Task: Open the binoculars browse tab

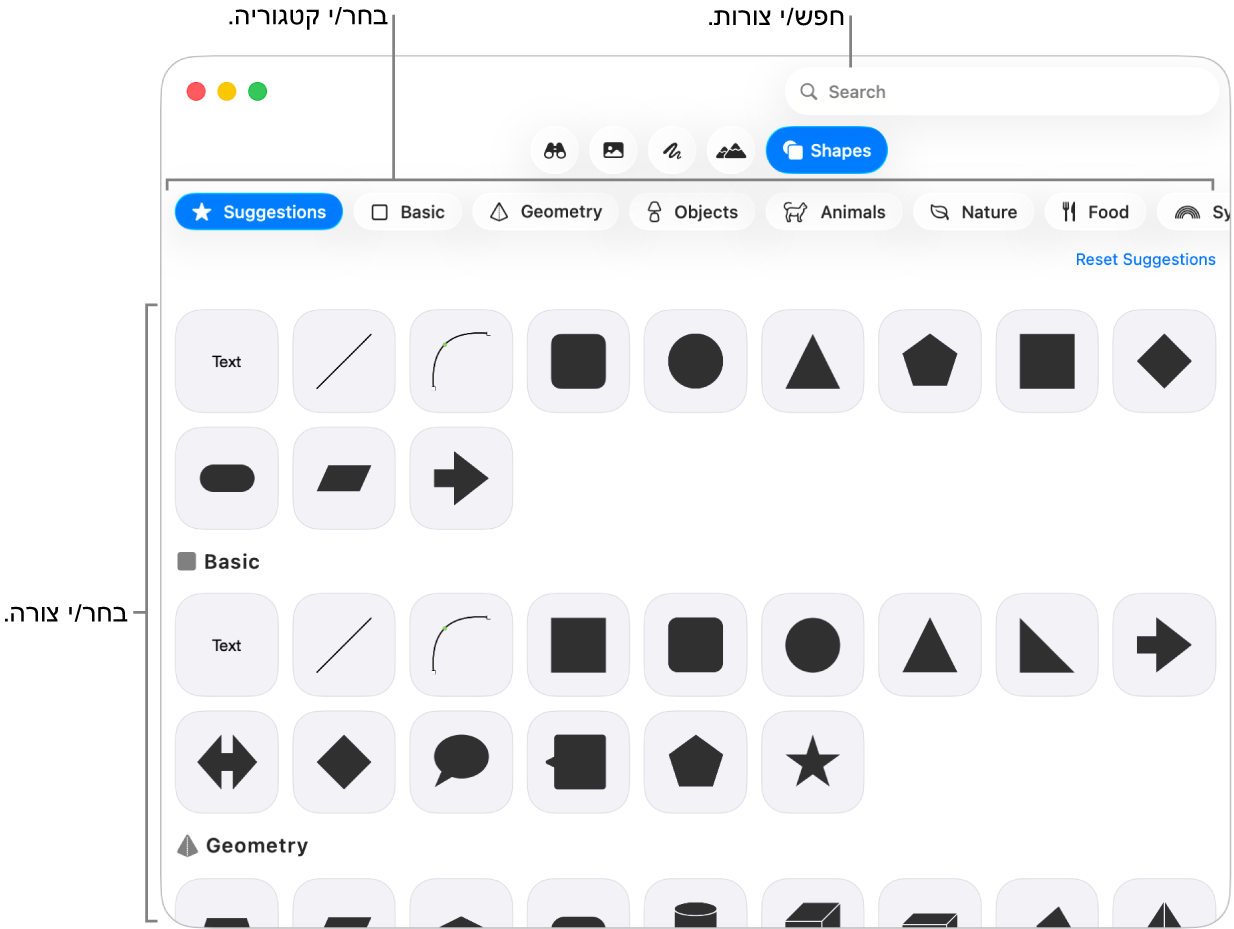Action: [x=555, y=151]
